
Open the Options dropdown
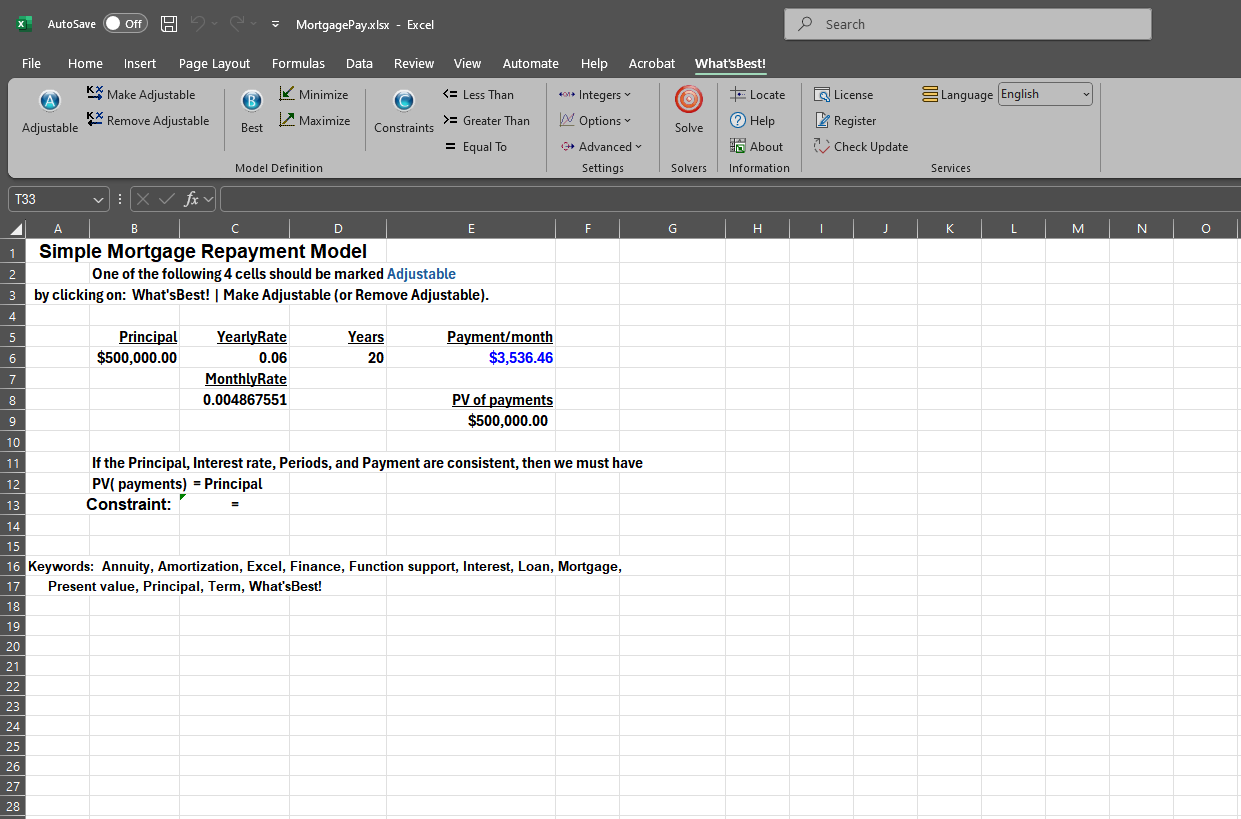[595, 121]
